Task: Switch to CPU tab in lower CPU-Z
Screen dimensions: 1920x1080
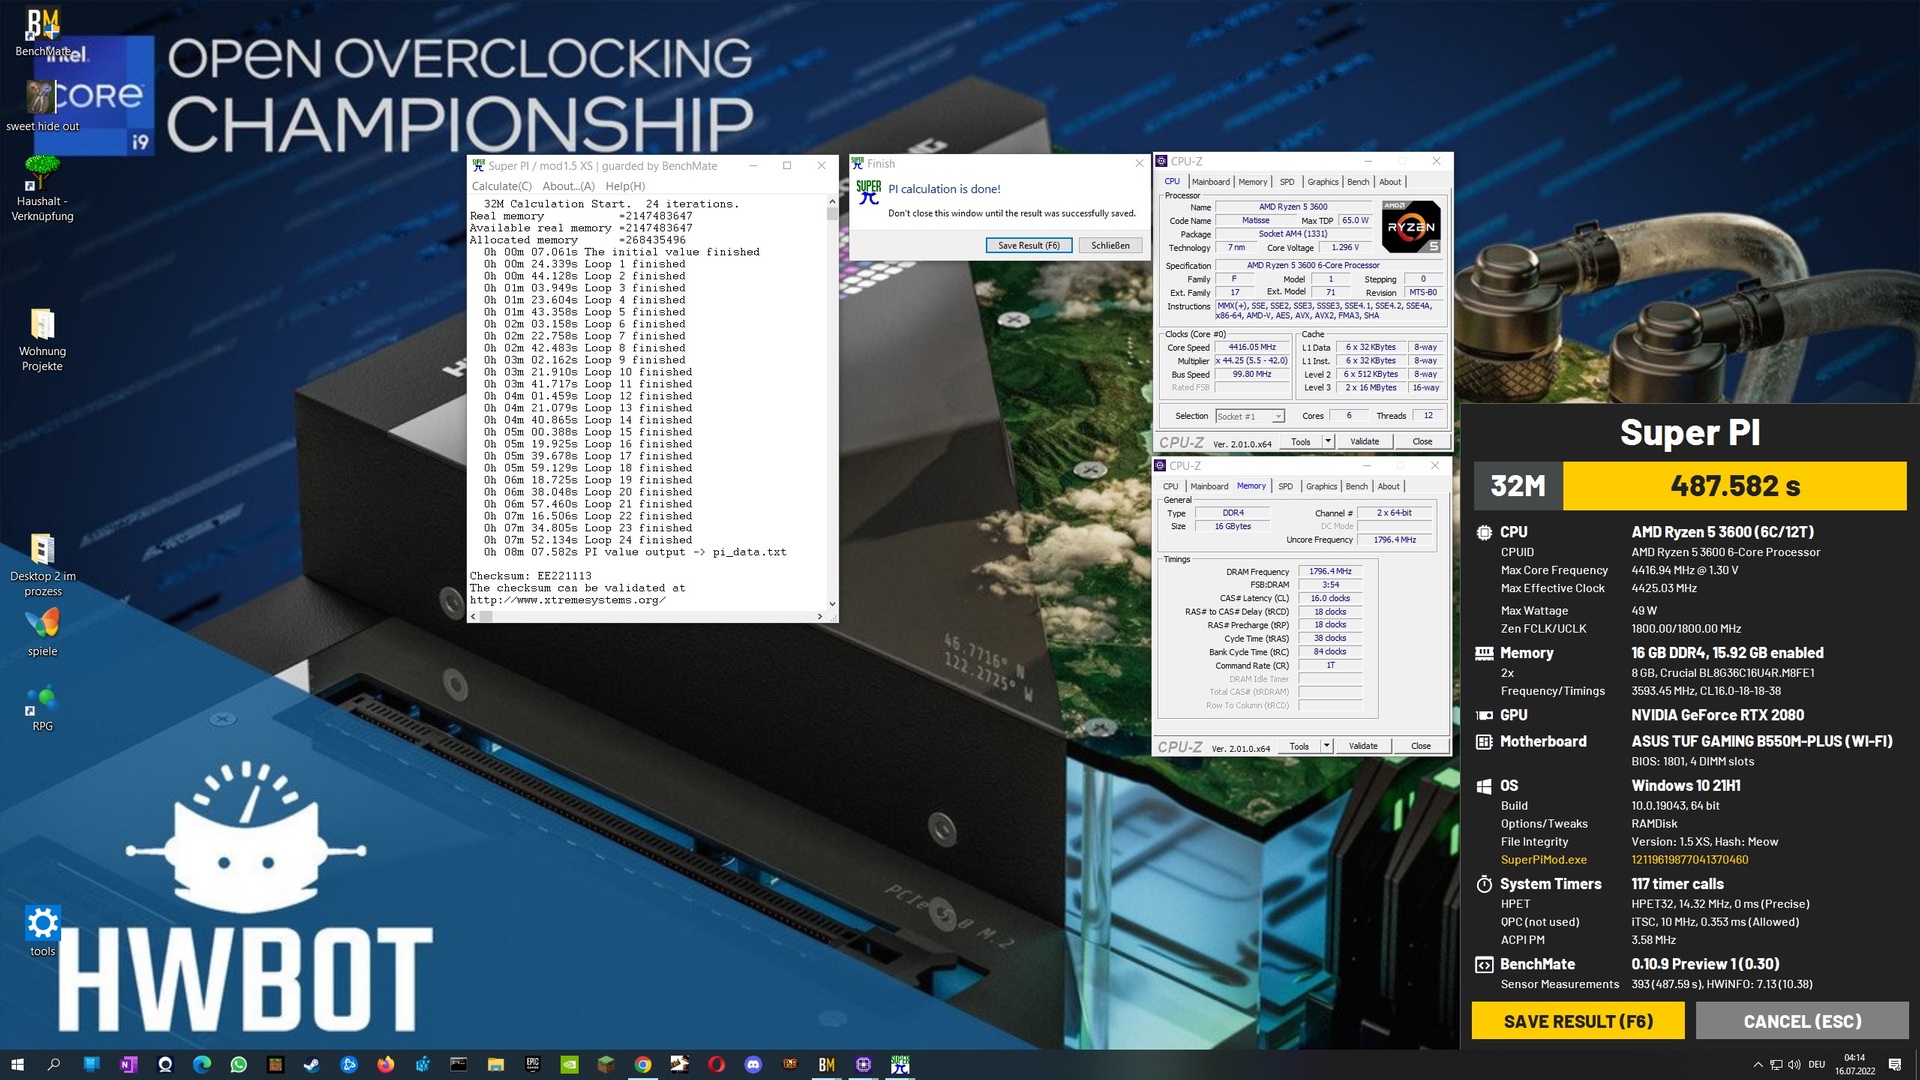Action: [x=1170, y=486]
